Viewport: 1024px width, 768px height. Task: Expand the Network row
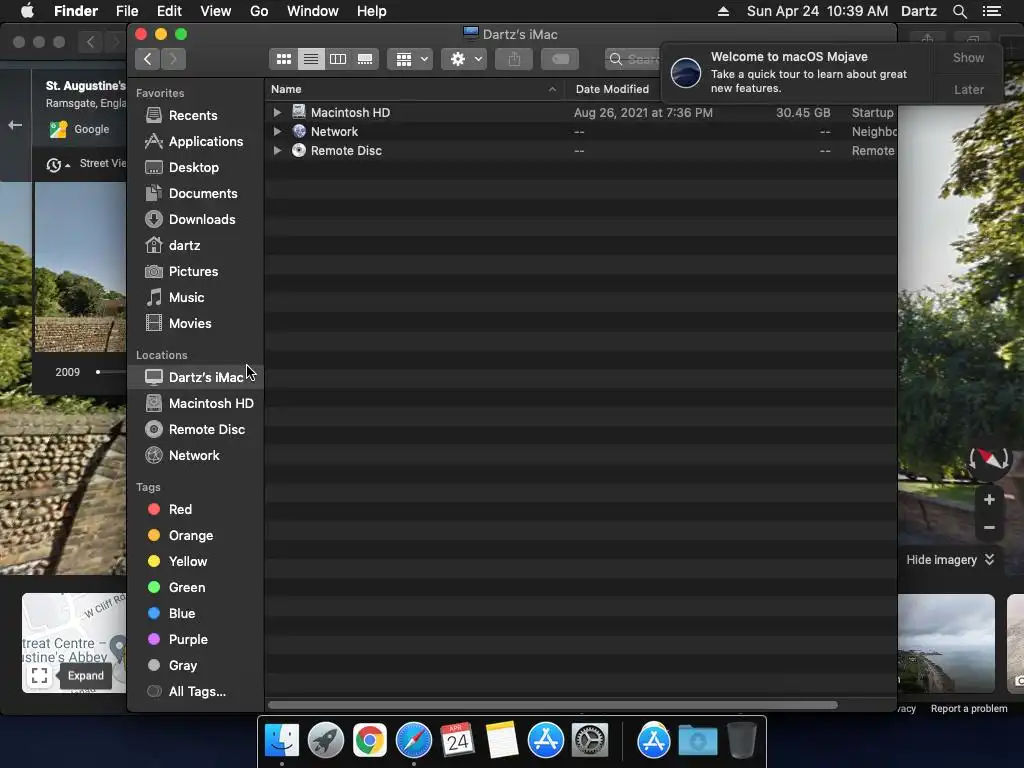pos(277,131)
